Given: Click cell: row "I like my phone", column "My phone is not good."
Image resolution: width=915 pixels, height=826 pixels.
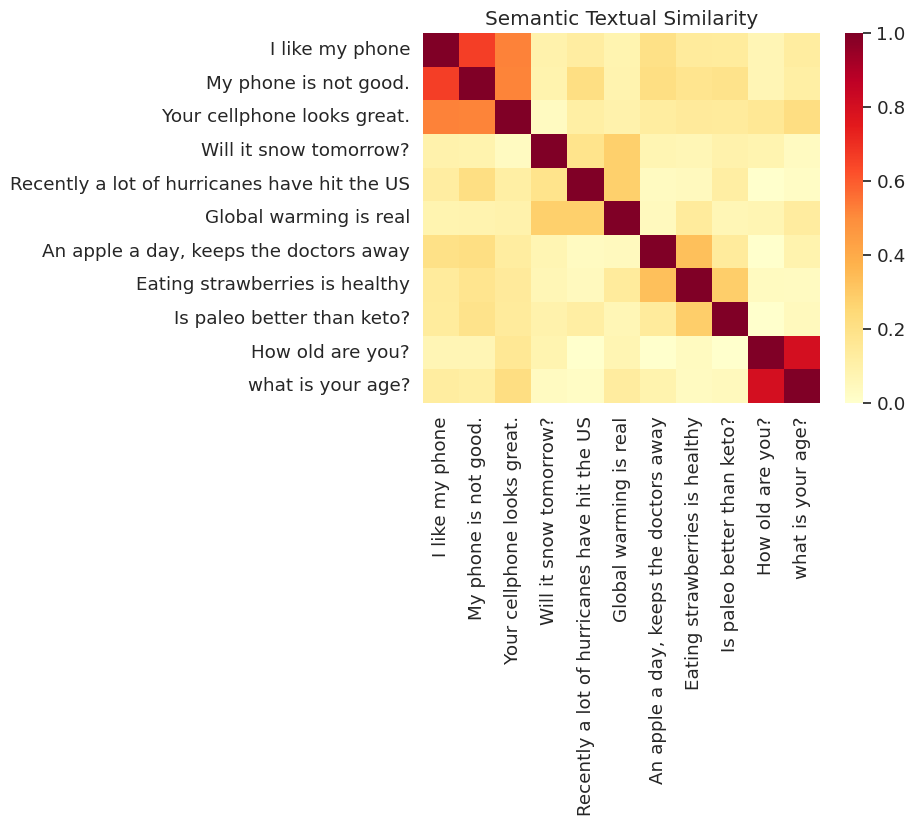Looking at the screenshot, I should coord(476,49).
